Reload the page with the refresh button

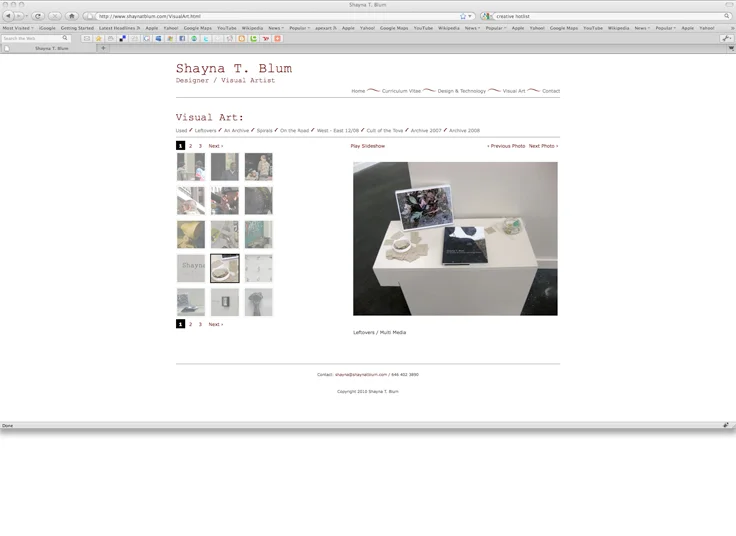(x=38, y=16)
